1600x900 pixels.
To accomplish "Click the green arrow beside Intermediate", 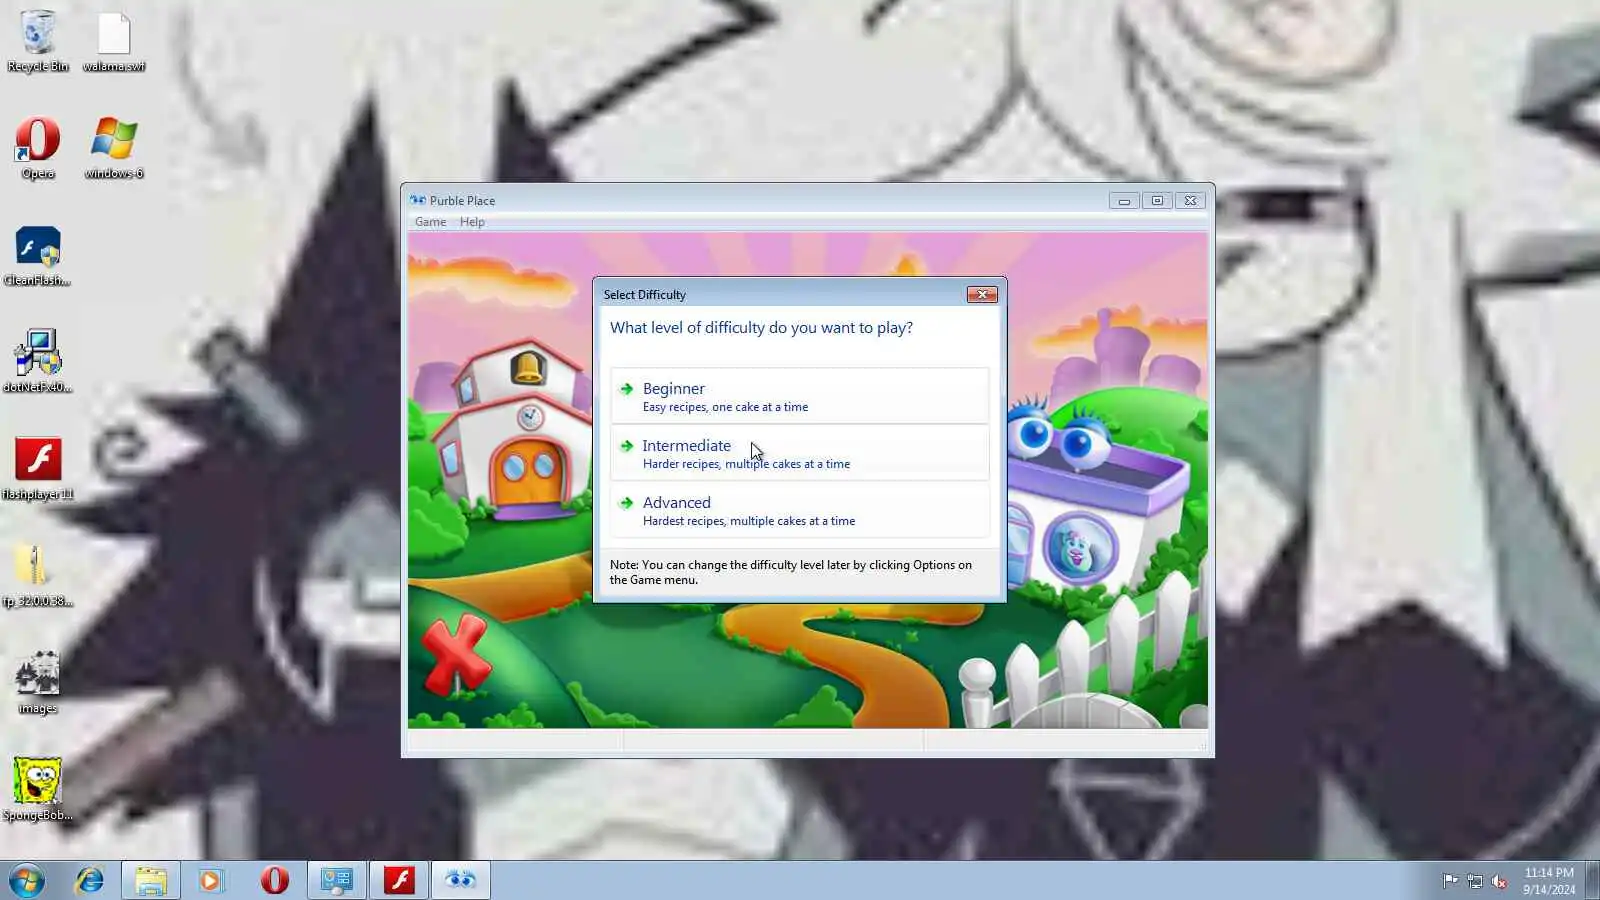I will pyautogui.click(x=627, y=446).
